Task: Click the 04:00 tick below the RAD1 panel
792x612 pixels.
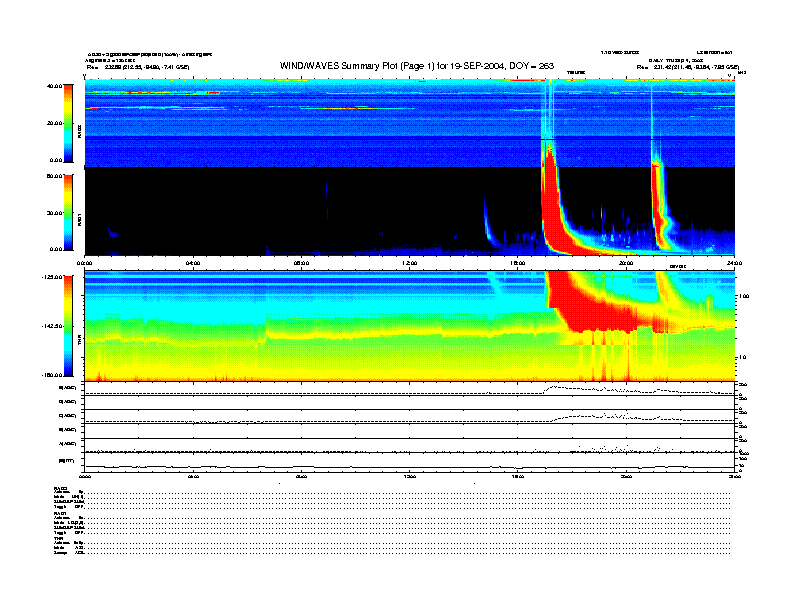Action: pyautogui.click(x=193, y=263)
